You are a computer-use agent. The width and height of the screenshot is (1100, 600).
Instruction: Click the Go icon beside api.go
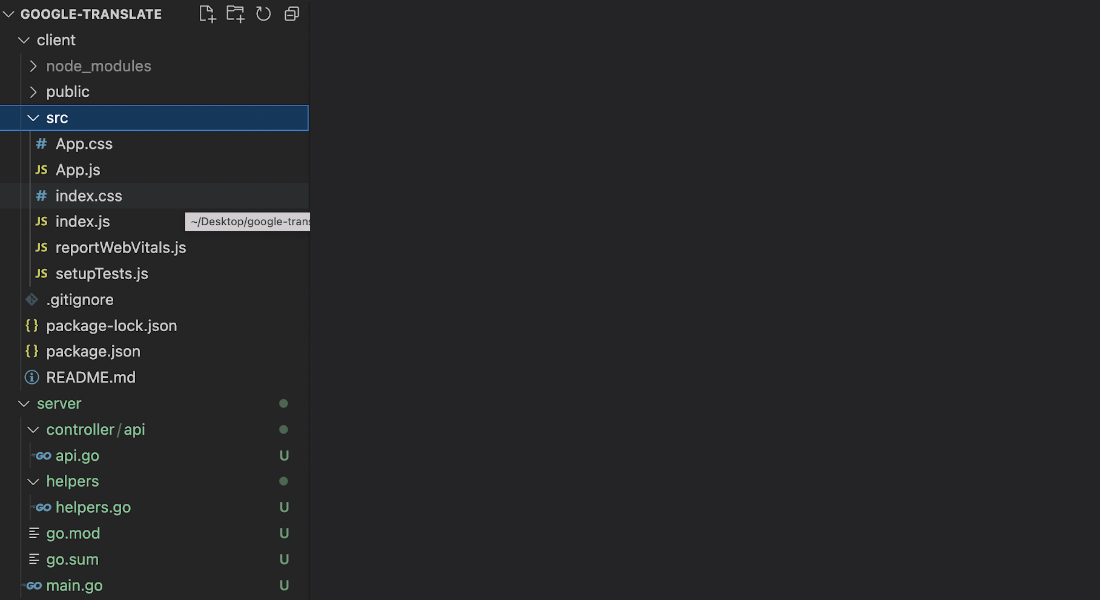pos(43,456)
